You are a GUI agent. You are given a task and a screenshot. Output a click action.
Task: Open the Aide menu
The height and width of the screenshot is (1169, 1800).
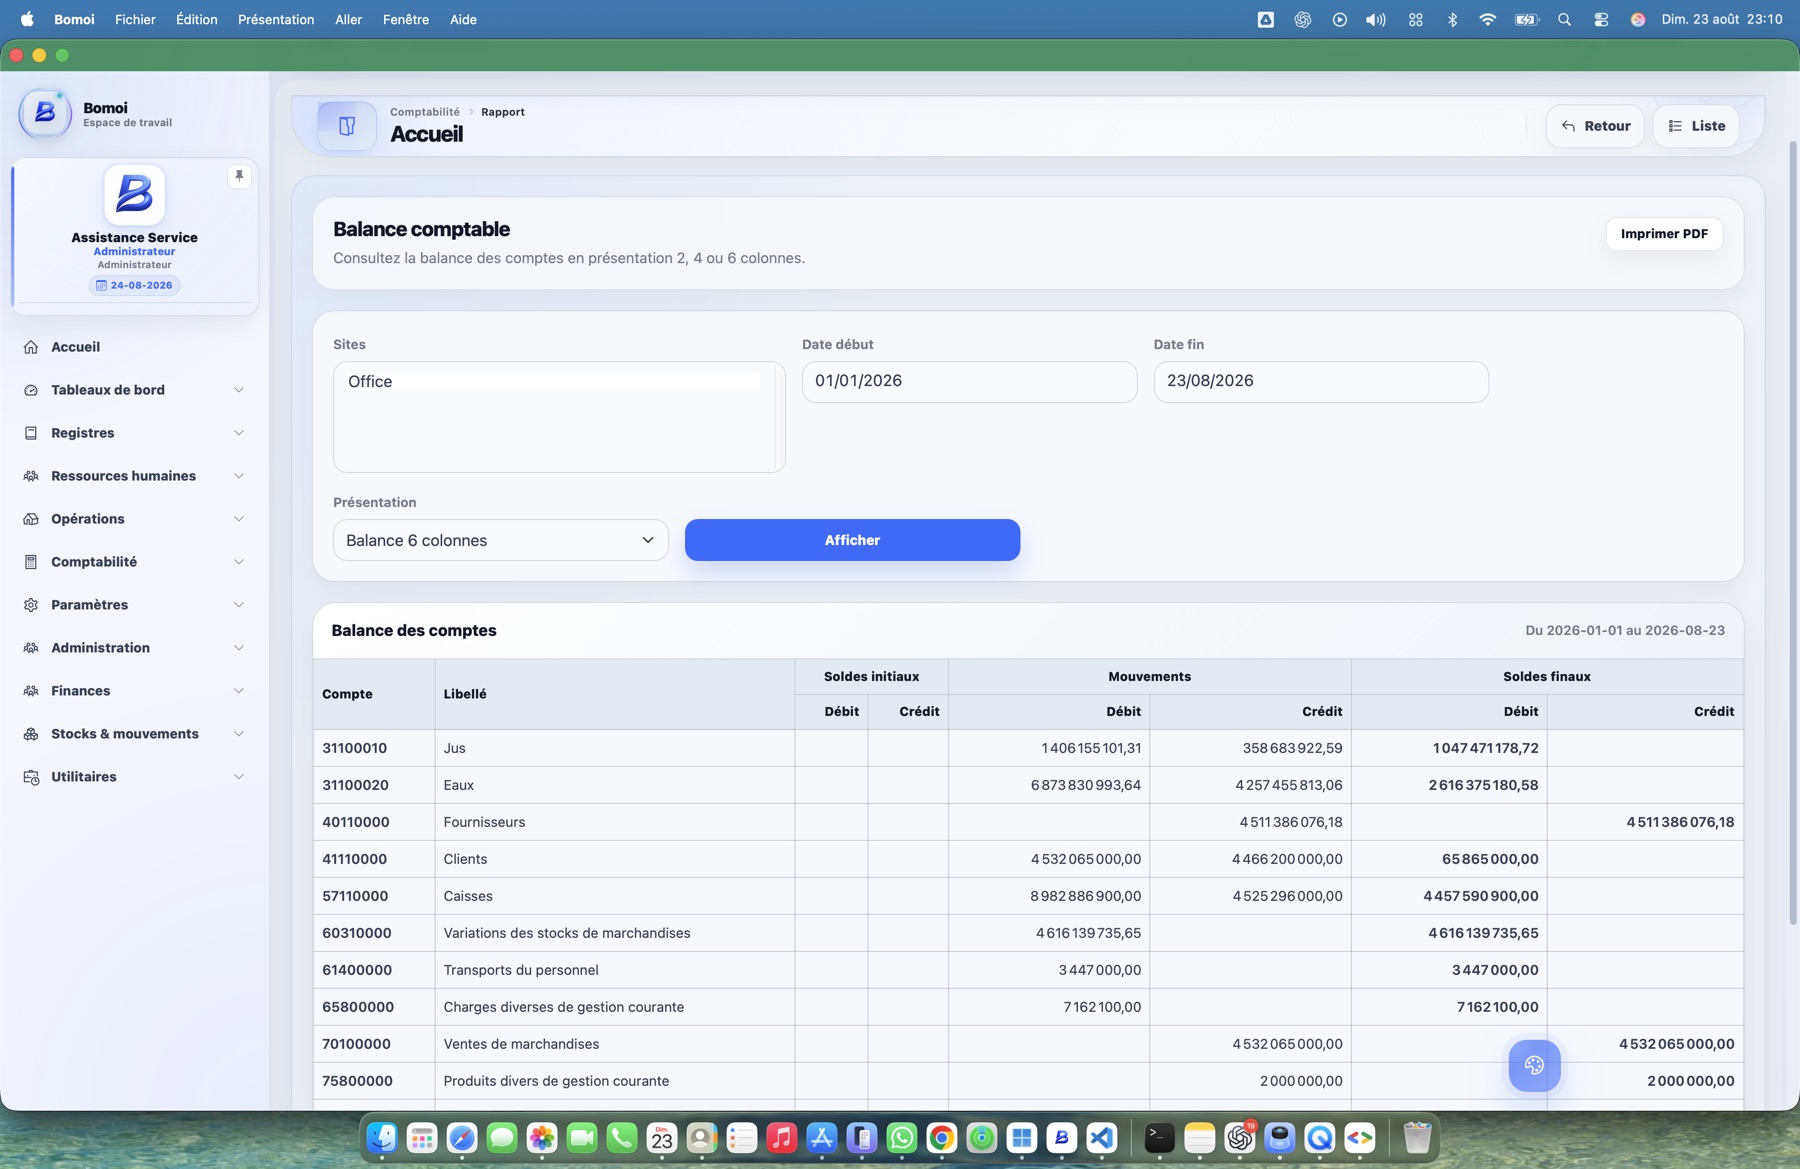coord(463,20)
